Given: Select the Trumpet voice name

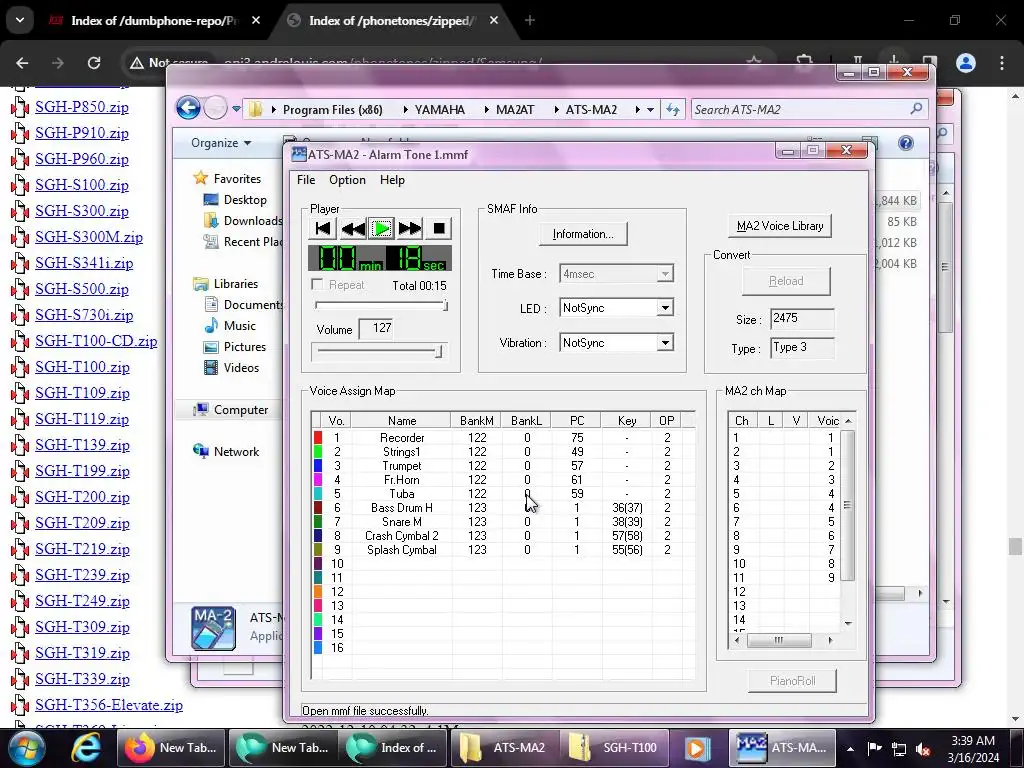Looking at the screenshot, I should point(402,466).
